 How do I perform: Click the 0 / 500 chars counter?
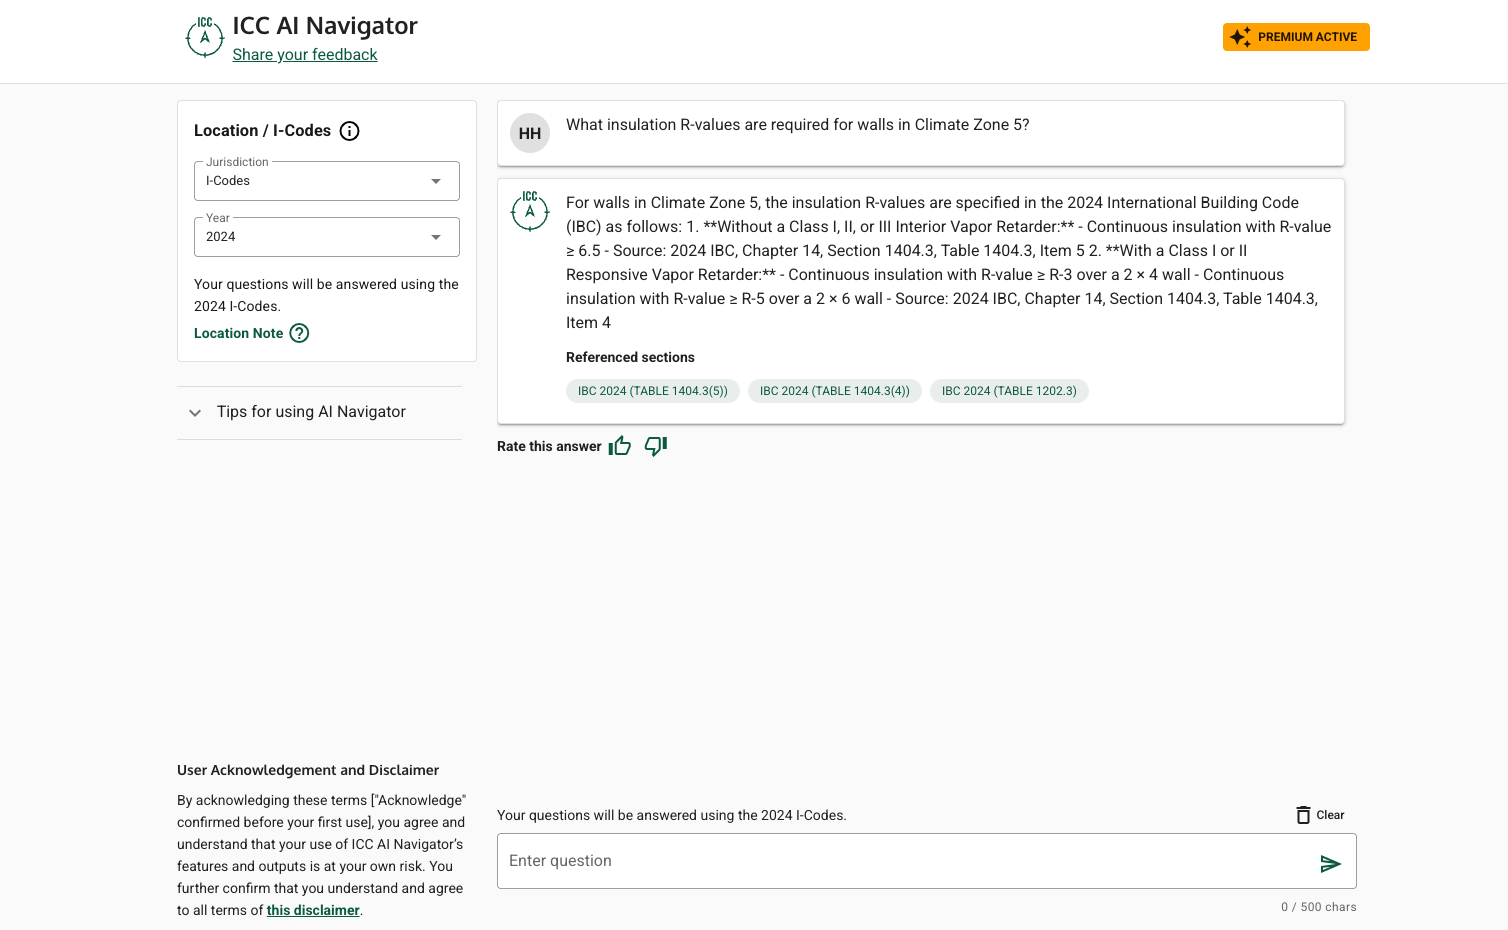[1319, 907]
